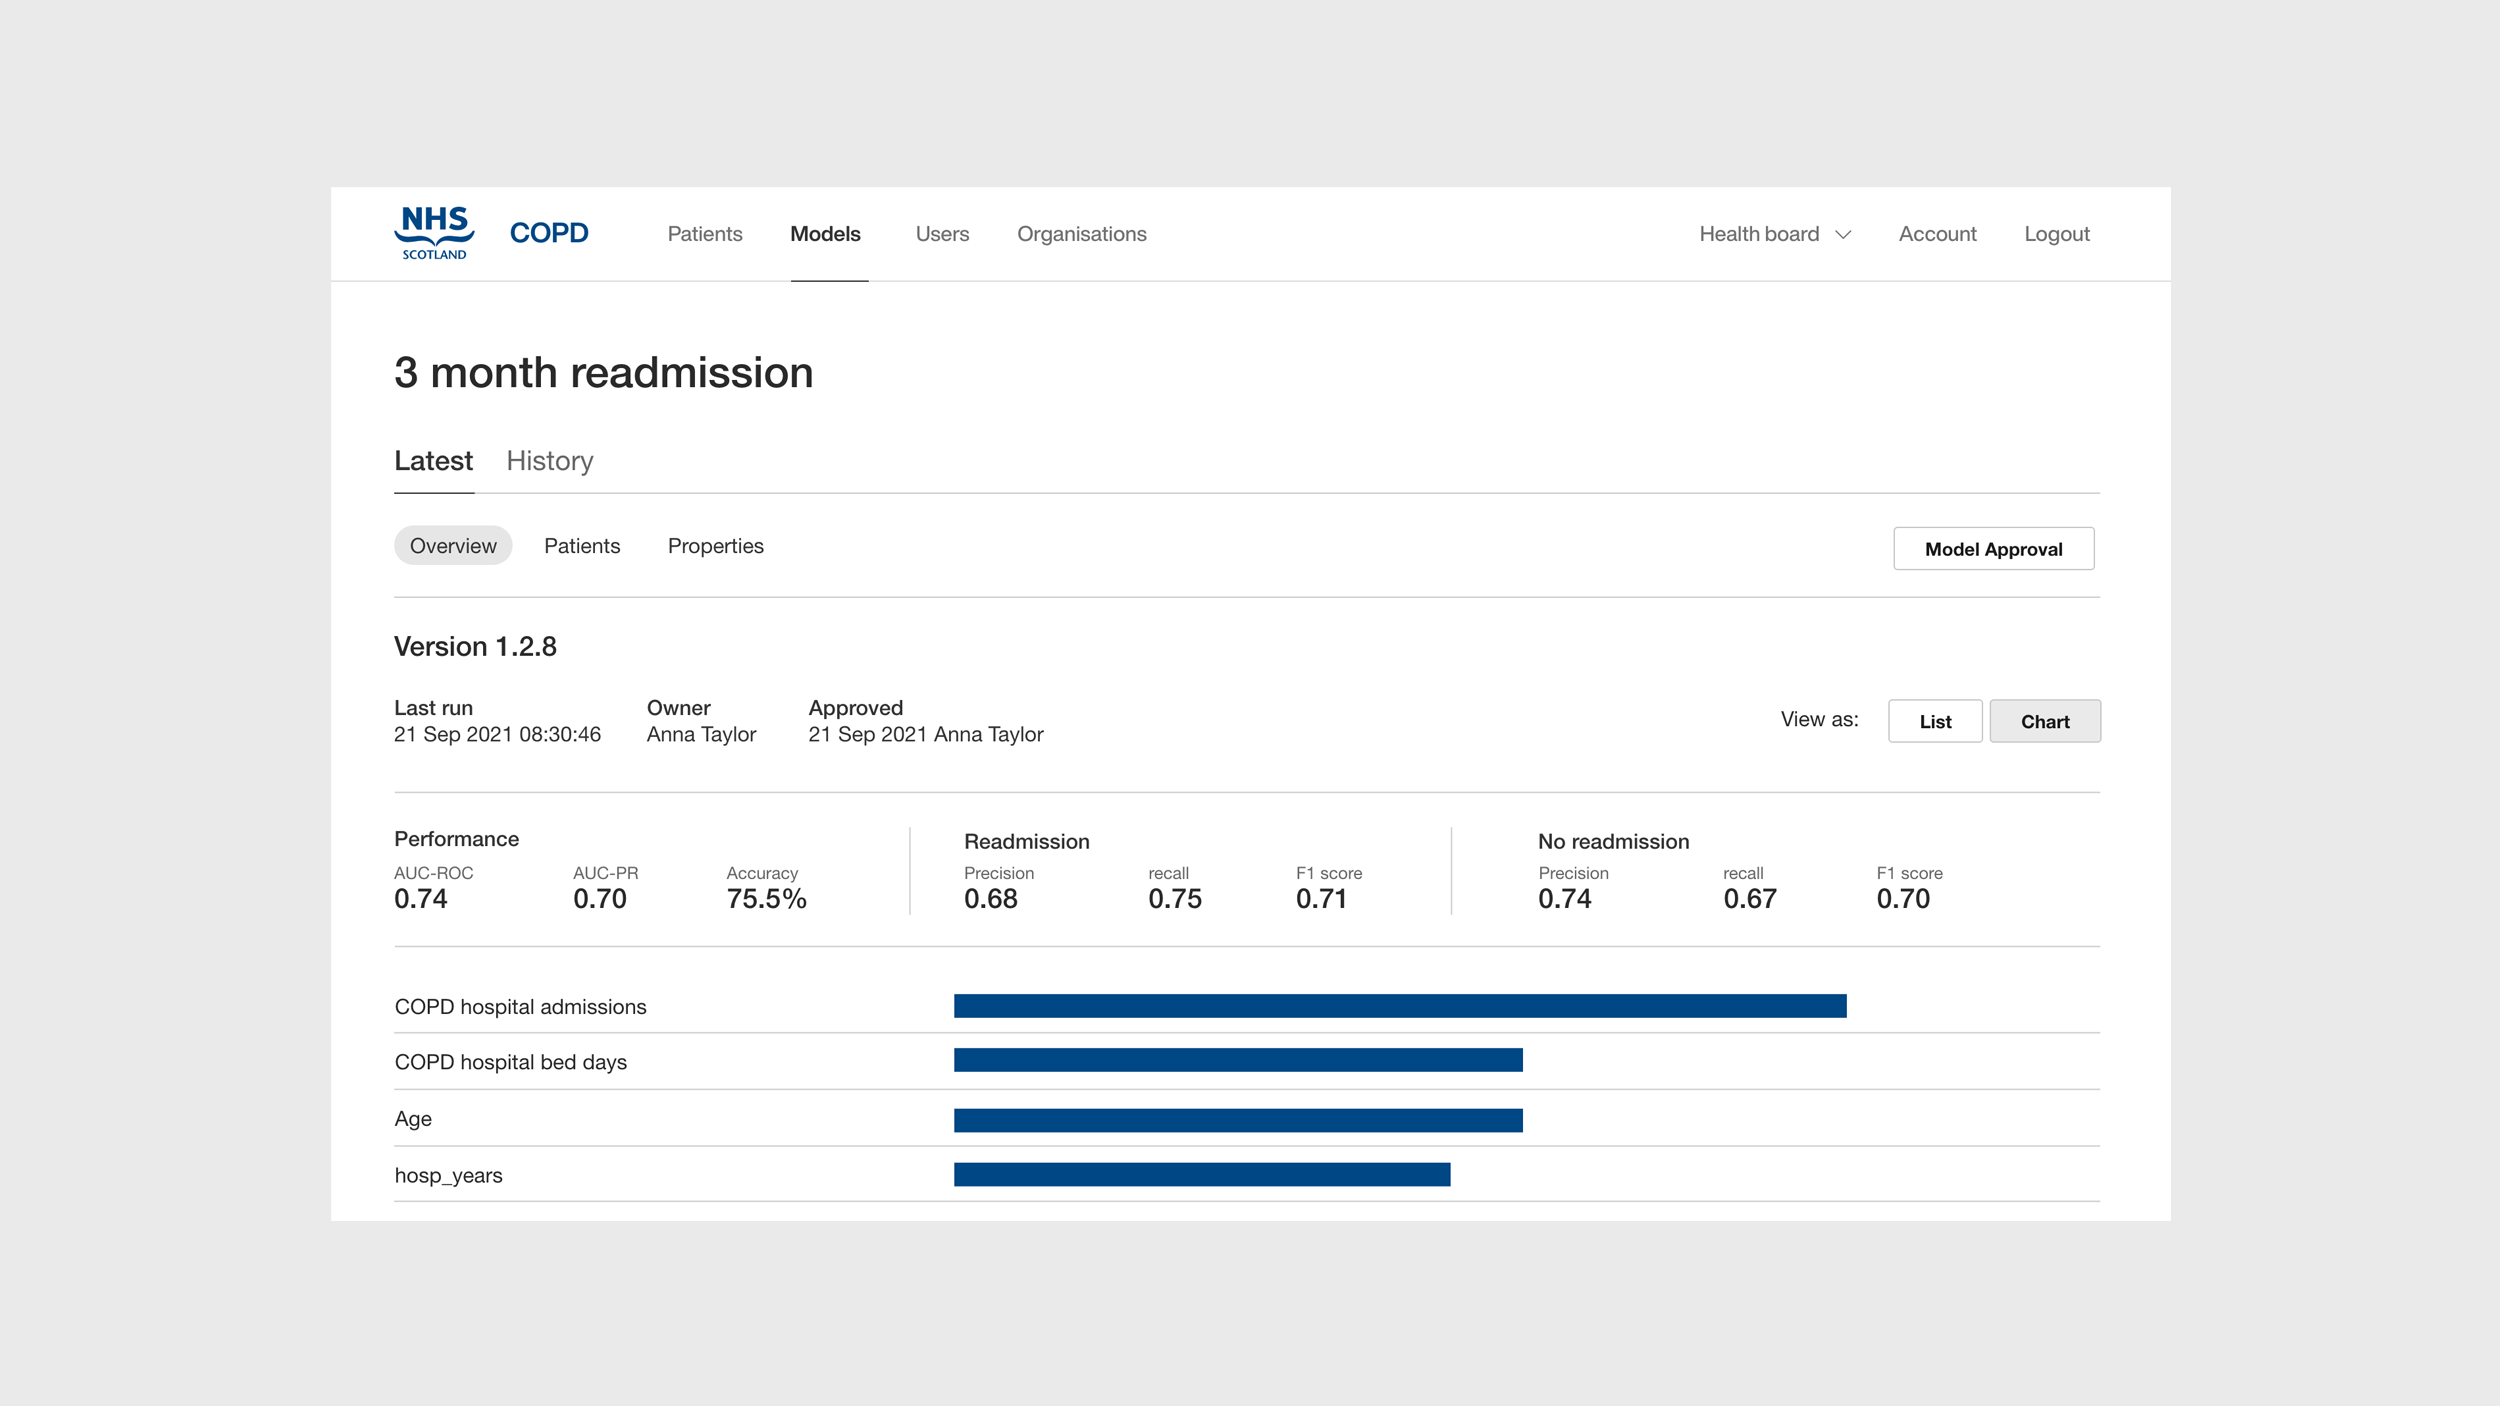Switch view to List
This screenshot has width=2500, height=1406.
tap(1934, 721)
